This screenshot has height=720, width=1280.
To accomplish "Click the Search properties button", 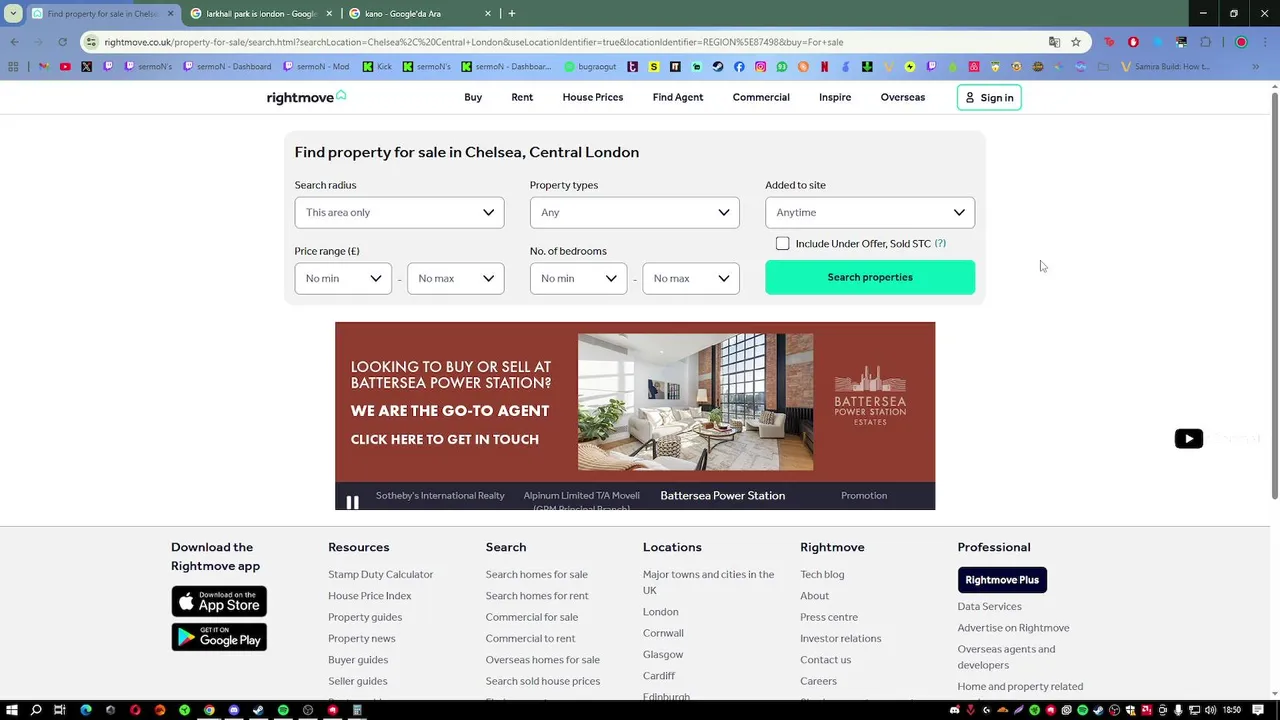I will tap(869, 277).
